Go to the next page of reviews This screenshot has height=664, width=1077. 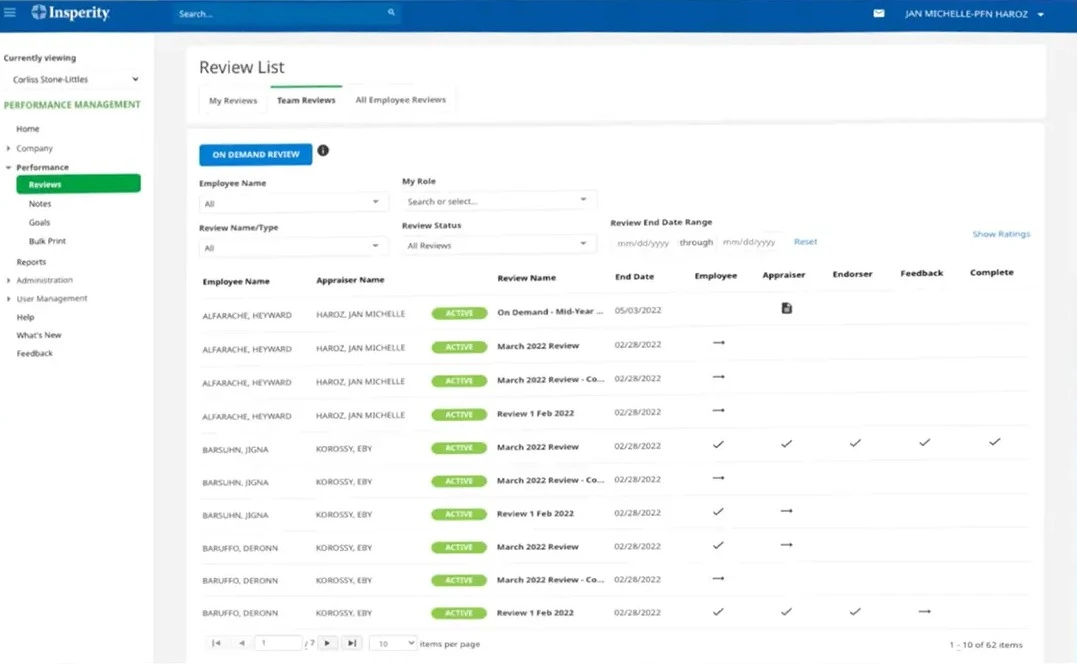pos(327,643)
